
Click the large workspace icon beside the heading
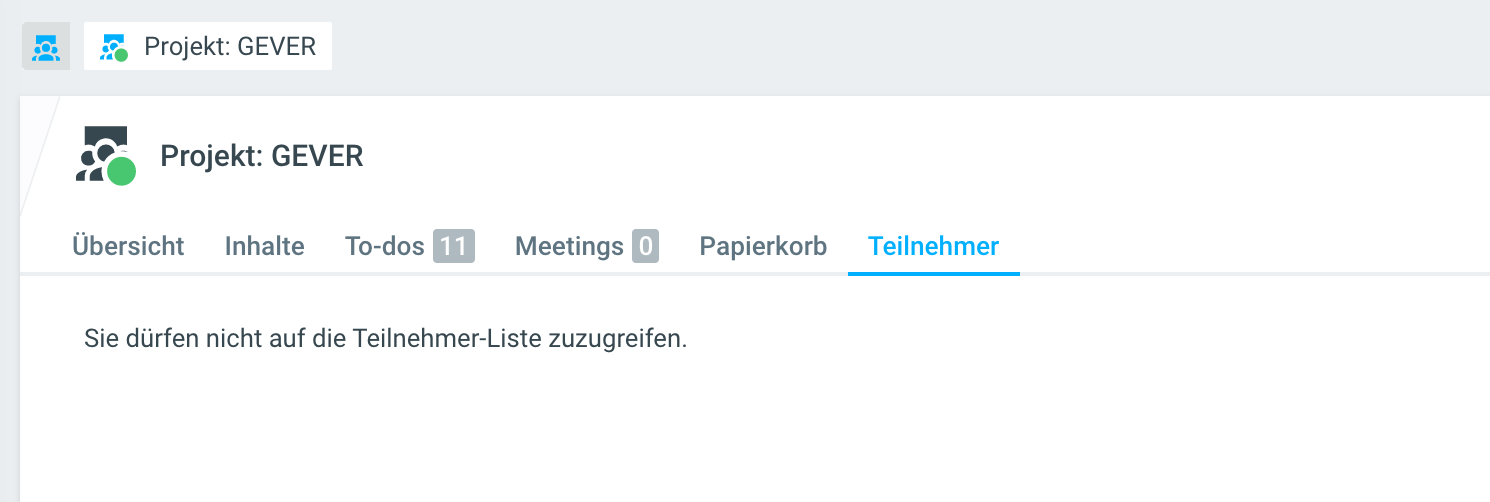[100, 152]
